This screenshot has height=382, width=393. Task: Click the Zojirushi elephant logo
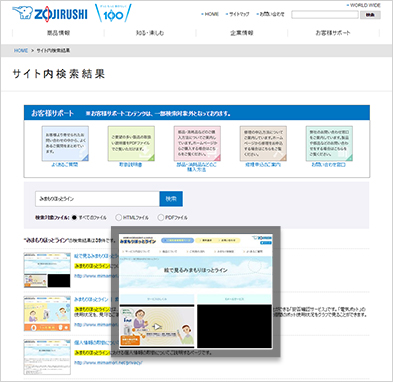(x=50, y=13)
